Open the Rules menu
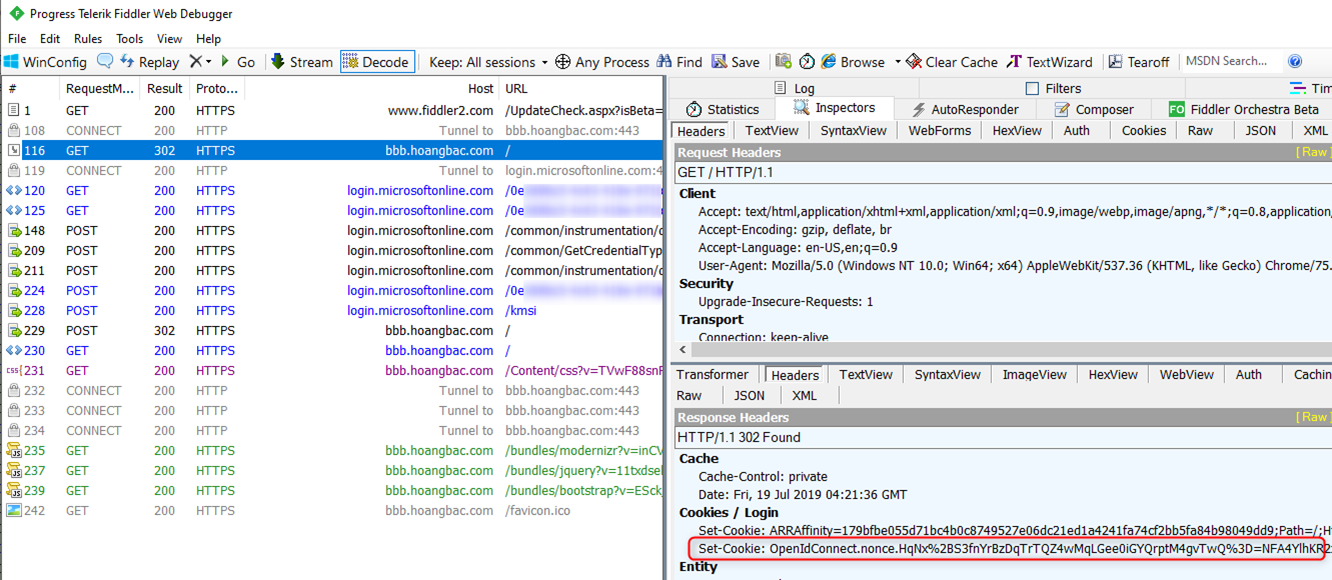Screen dimensions: 1332x580 coord(88,39)
